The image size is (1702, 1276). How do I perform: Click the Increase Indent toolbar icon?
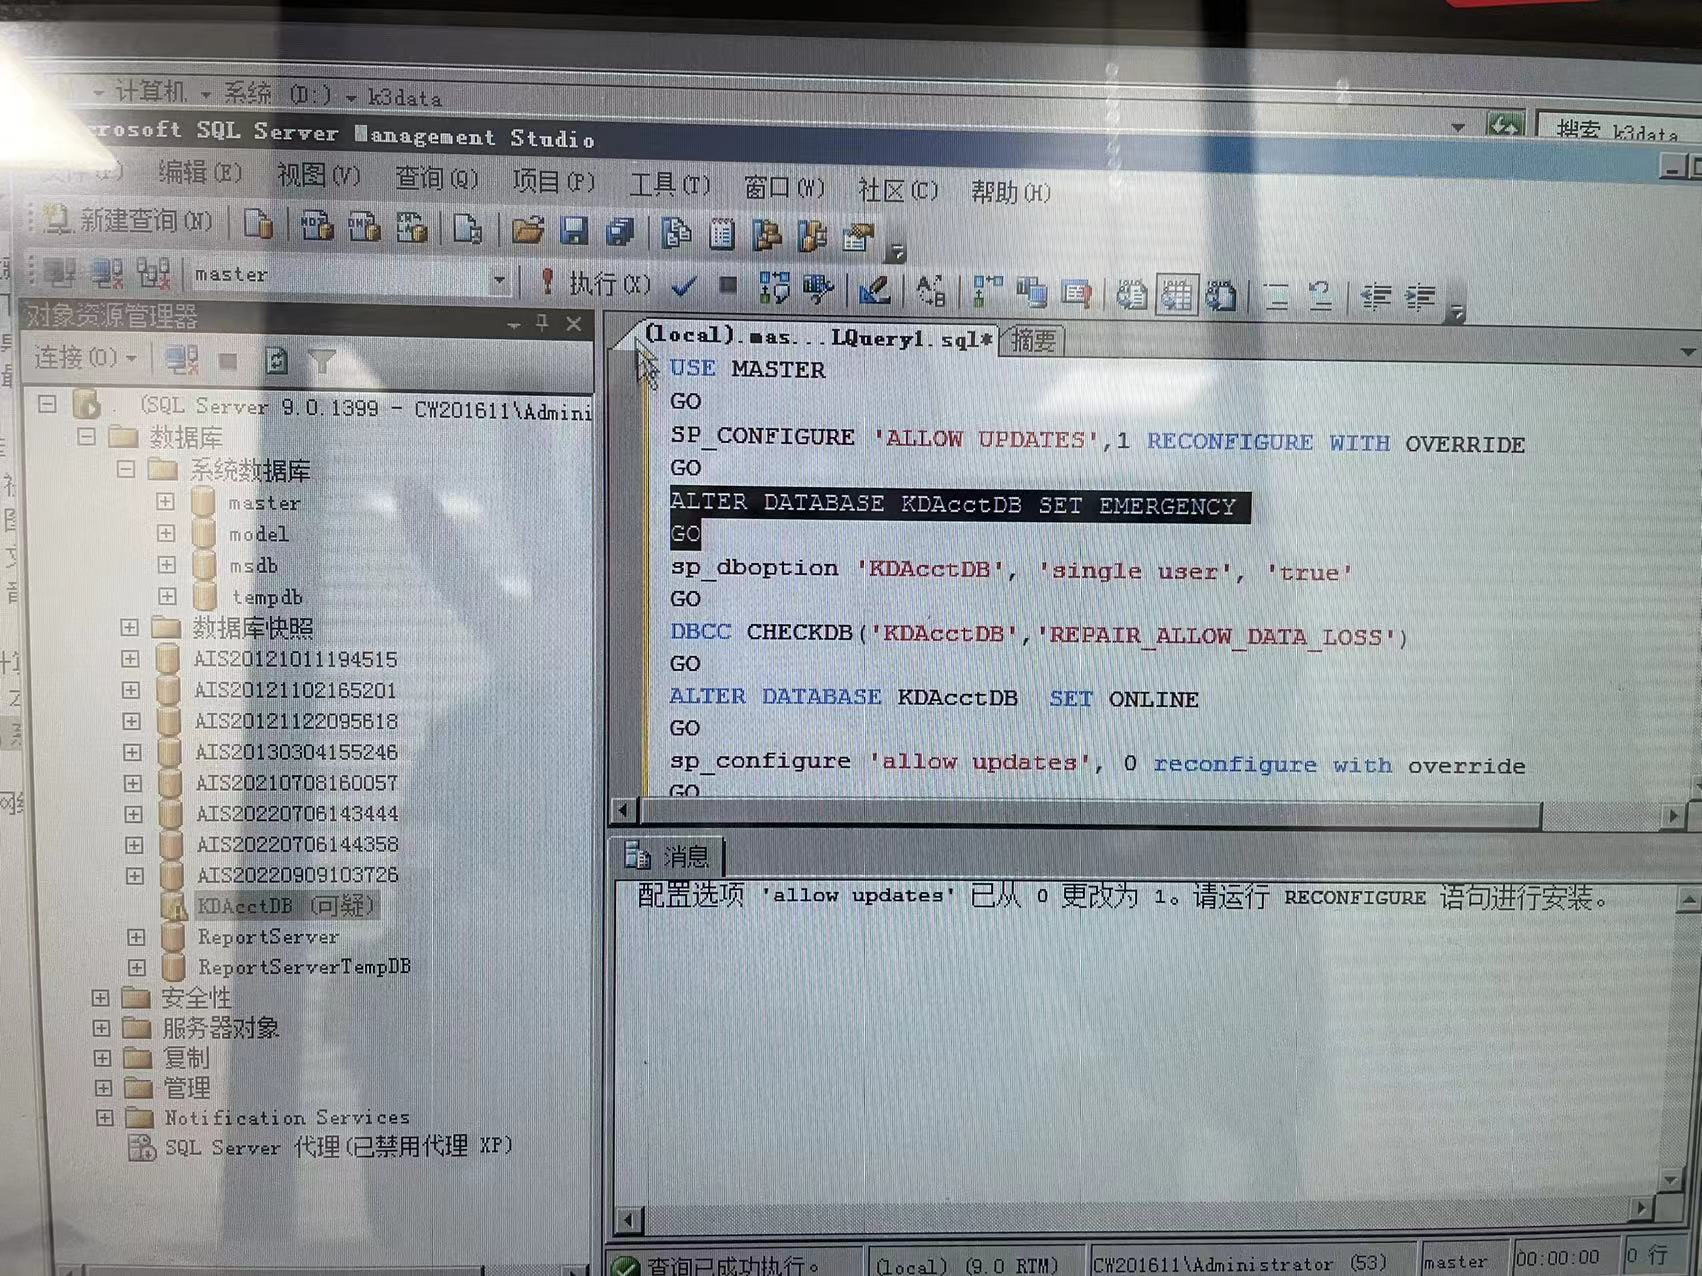pyautogui.click(x=1421, y=297)
